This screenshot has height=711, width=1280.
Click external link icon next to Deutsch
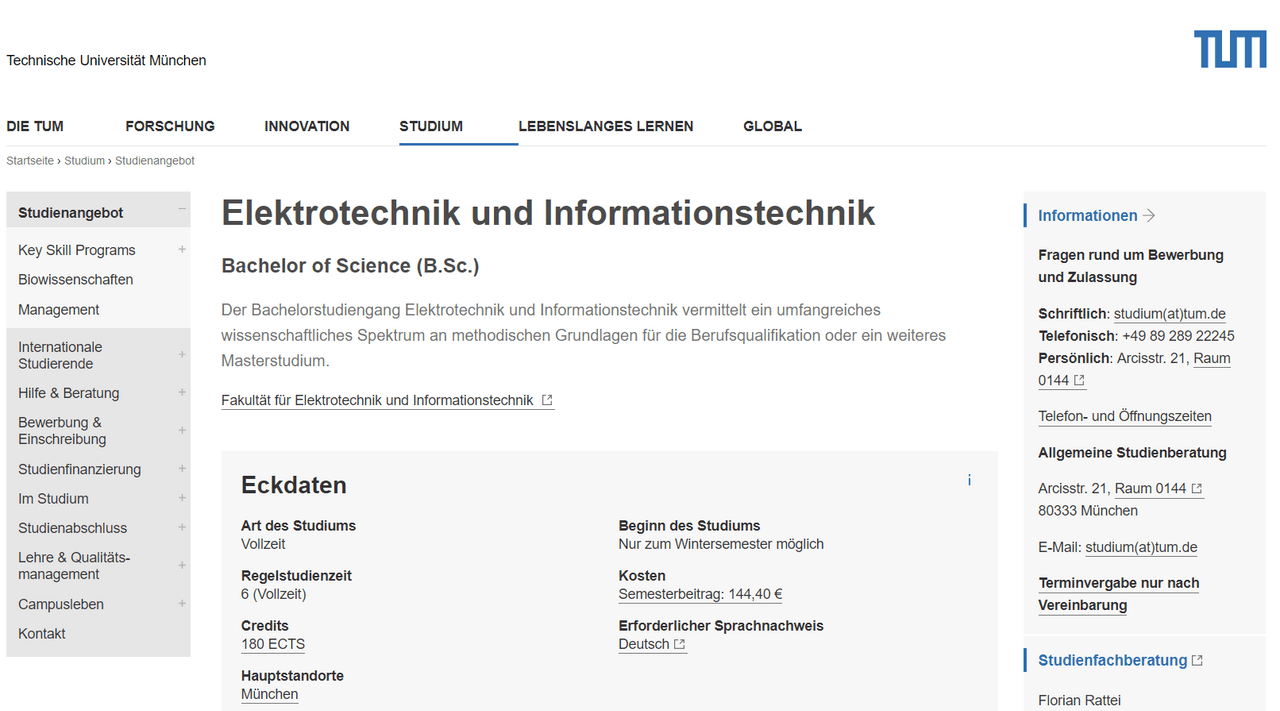pos(680,644)
